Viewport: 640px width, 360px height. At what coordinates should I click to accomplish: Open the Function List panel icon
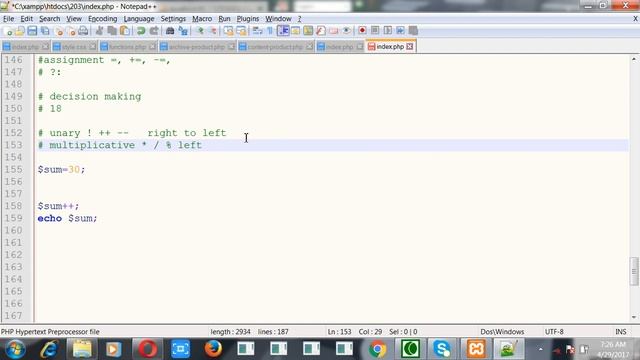pyautogui.click(x=321, y=31)
